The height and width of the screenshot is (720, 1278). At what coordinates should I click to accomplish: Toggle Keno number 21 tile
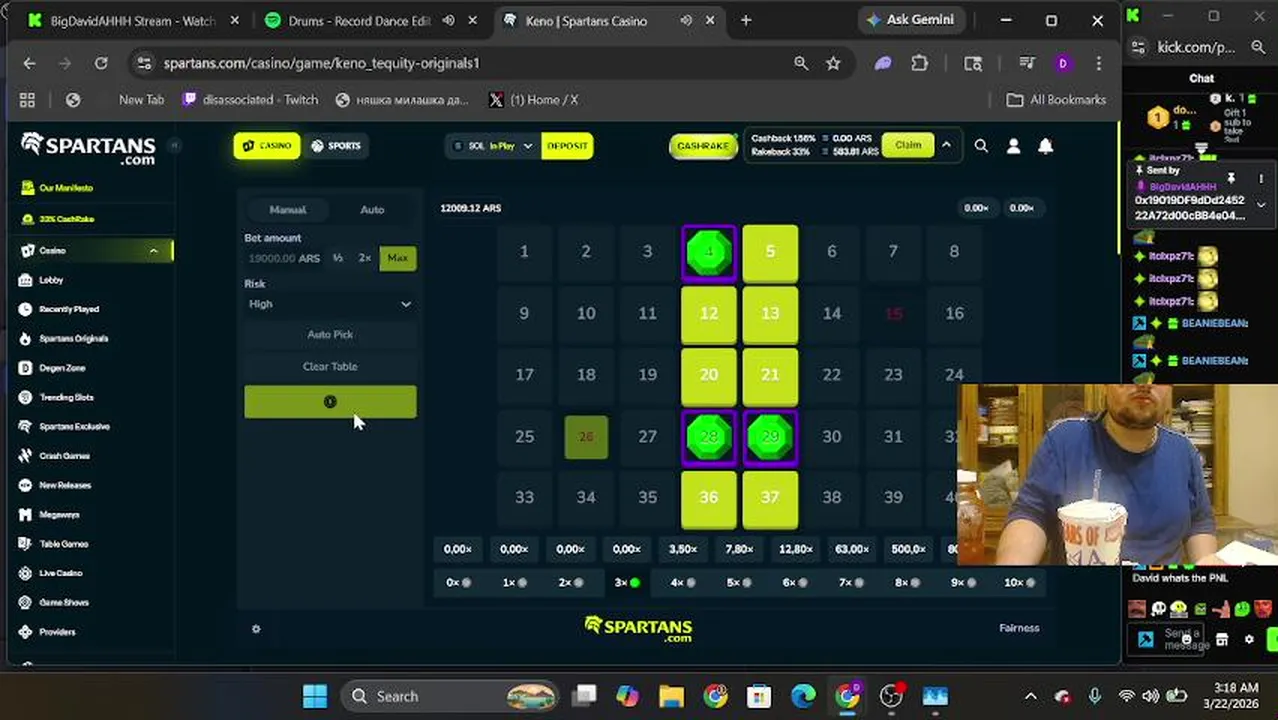(770, 375)
